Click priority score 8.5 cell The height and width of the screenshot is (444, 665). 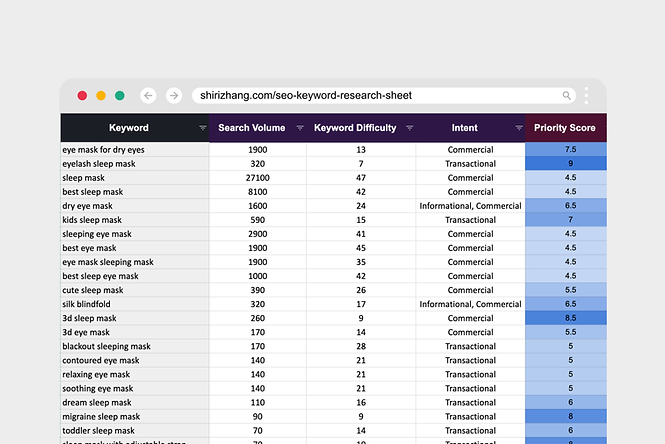pos(566,318)
